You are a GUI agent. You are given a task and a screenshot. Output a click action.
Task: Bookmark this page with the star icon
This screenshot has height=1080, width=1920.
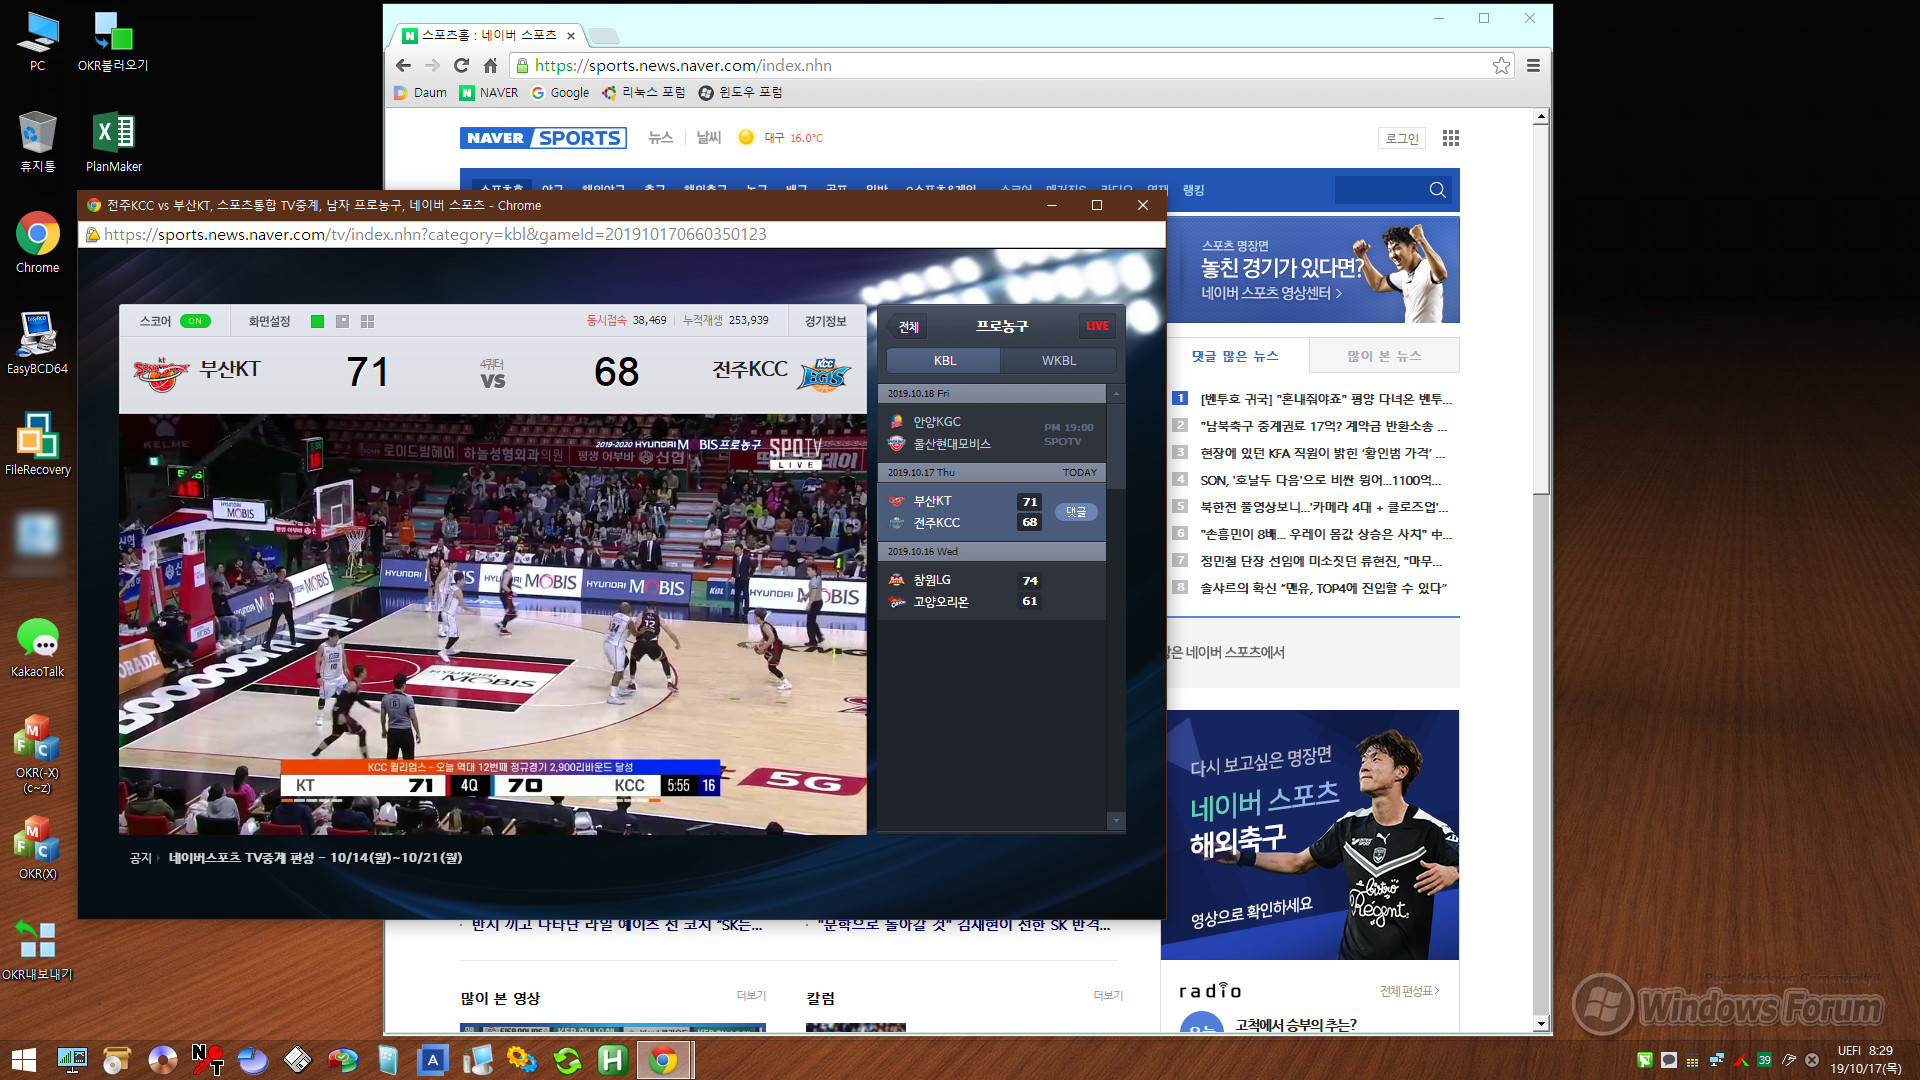pyautogui.click(x=1501, y=65)
